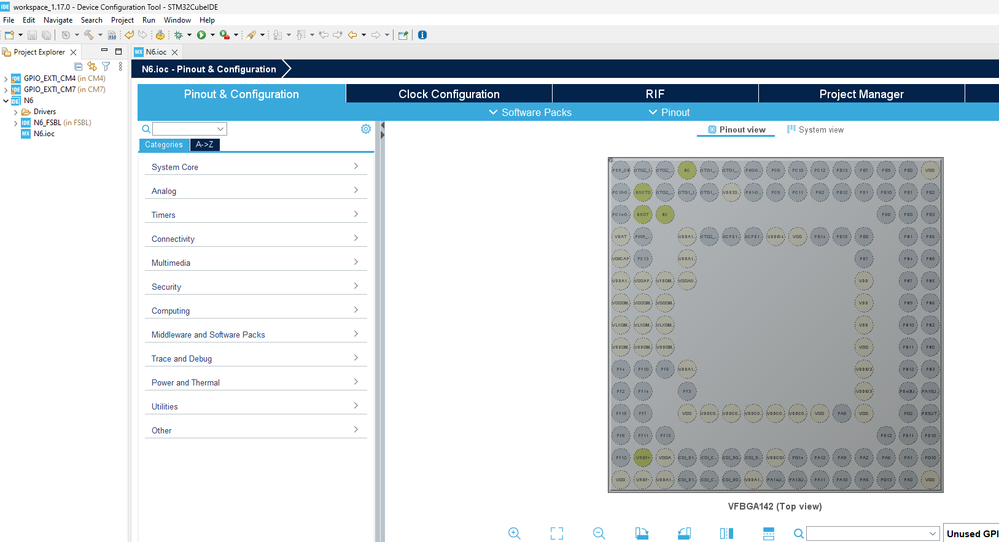The image size is (999, 542).
Task: Click the VREF+ pin on the chip
Action: point(643,457)
